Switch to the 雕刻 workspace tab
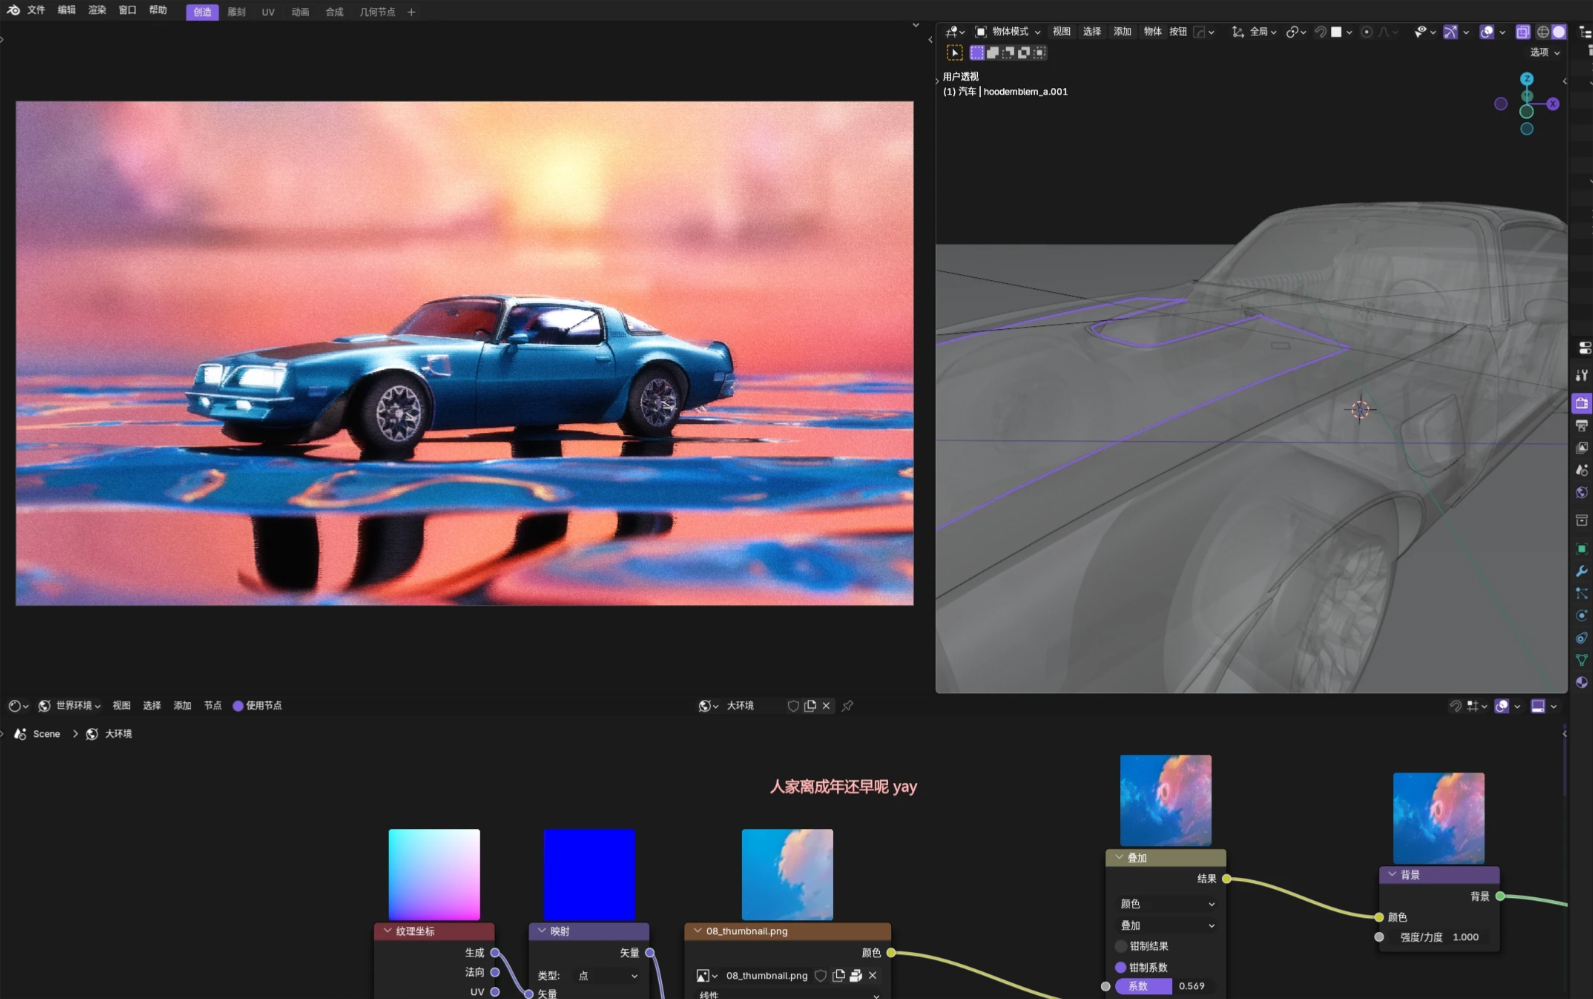Viewport: 1593px width, 999px height. pos(237,12)
